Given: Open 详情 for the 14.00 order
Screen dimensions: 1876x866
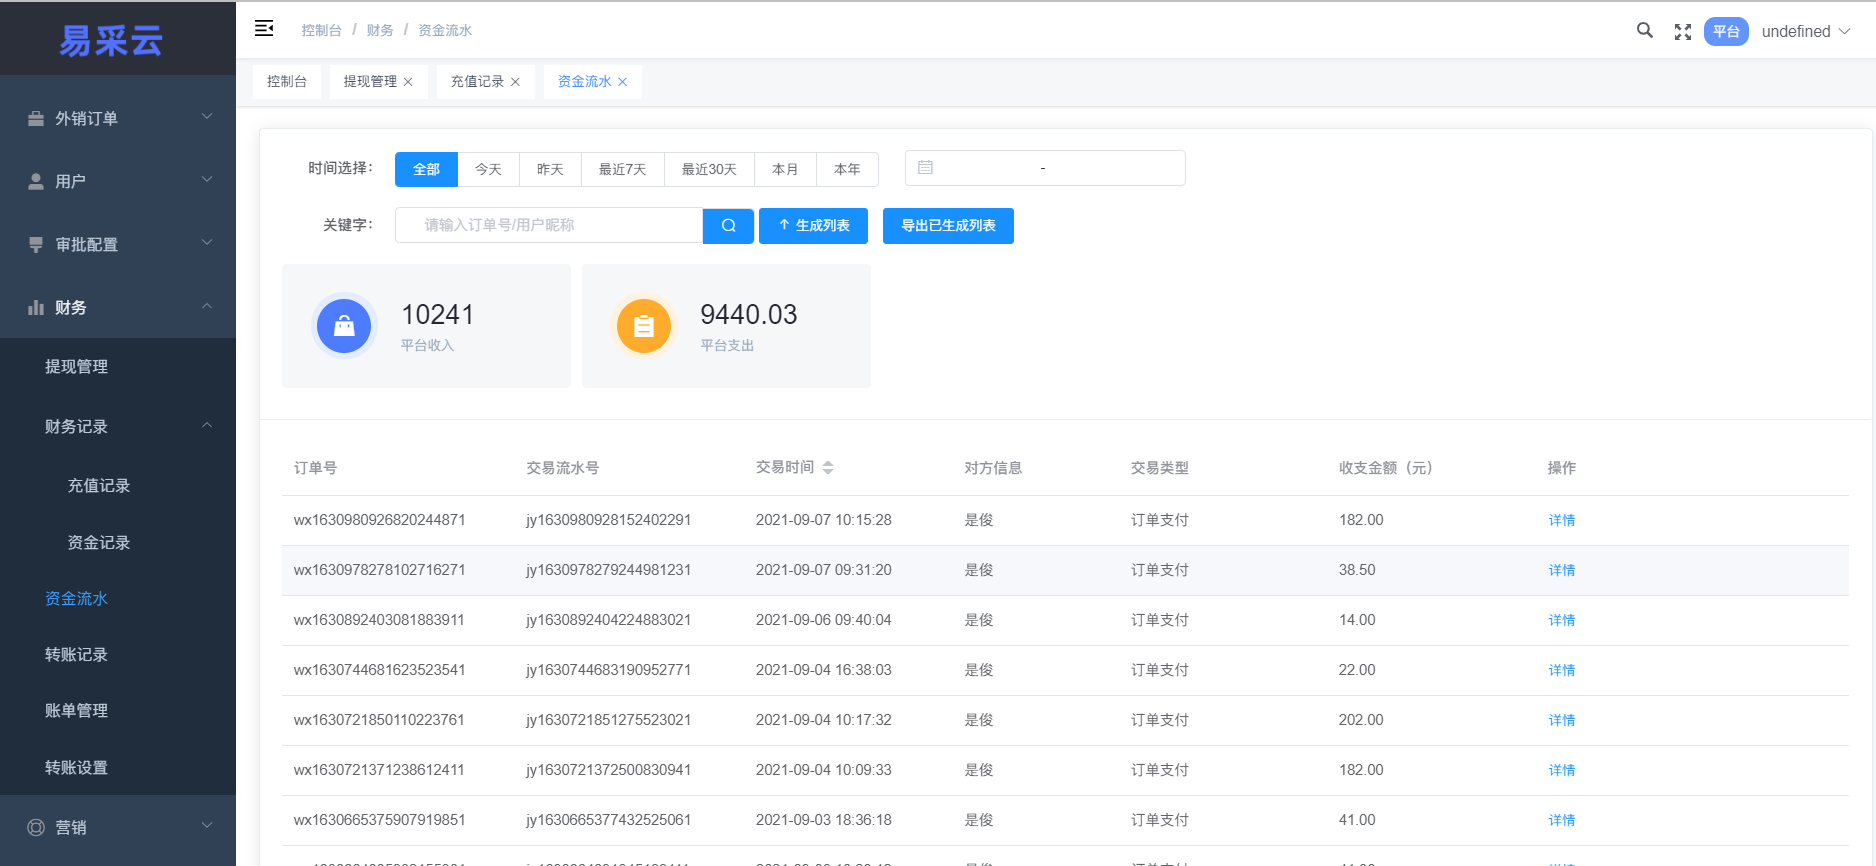Looking at the screenshot, I should [x=1561, y=620].
